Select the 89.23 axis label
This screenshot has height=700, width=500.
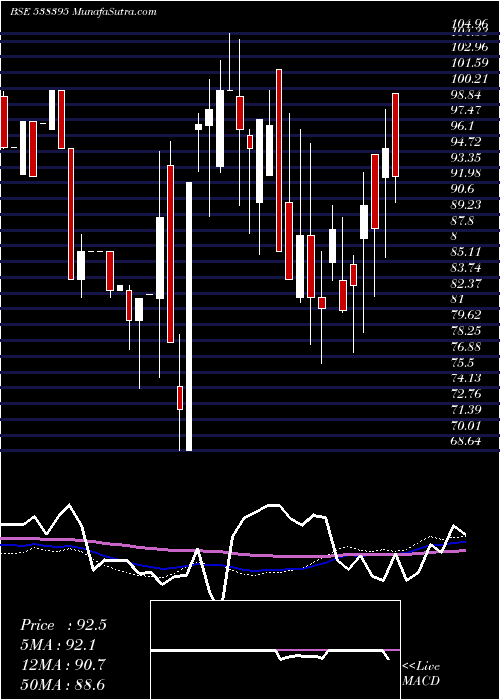point(466,205)
